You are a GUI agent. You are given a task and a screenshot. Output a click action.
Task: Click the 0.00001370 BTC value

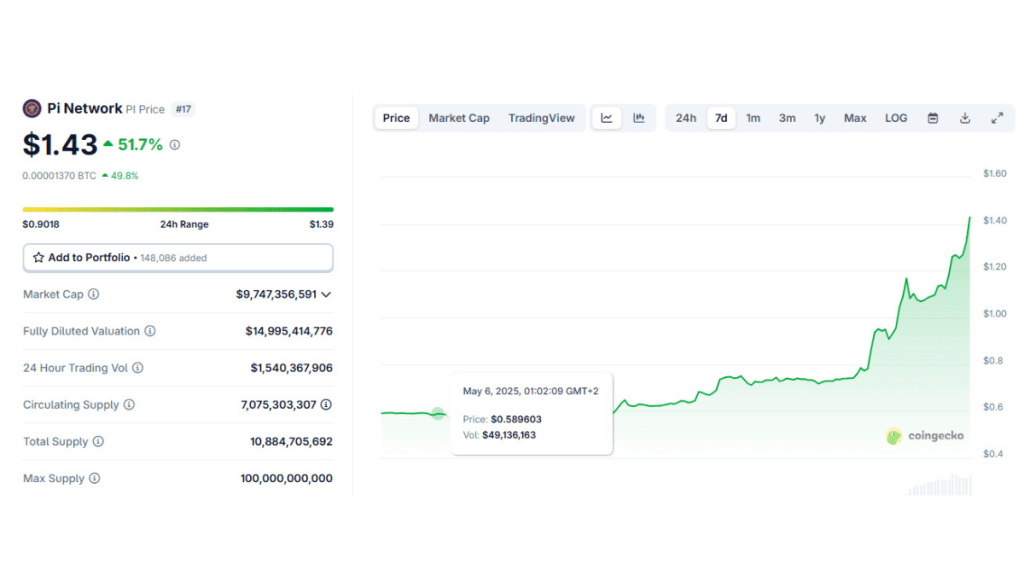(x=59, y=176)
